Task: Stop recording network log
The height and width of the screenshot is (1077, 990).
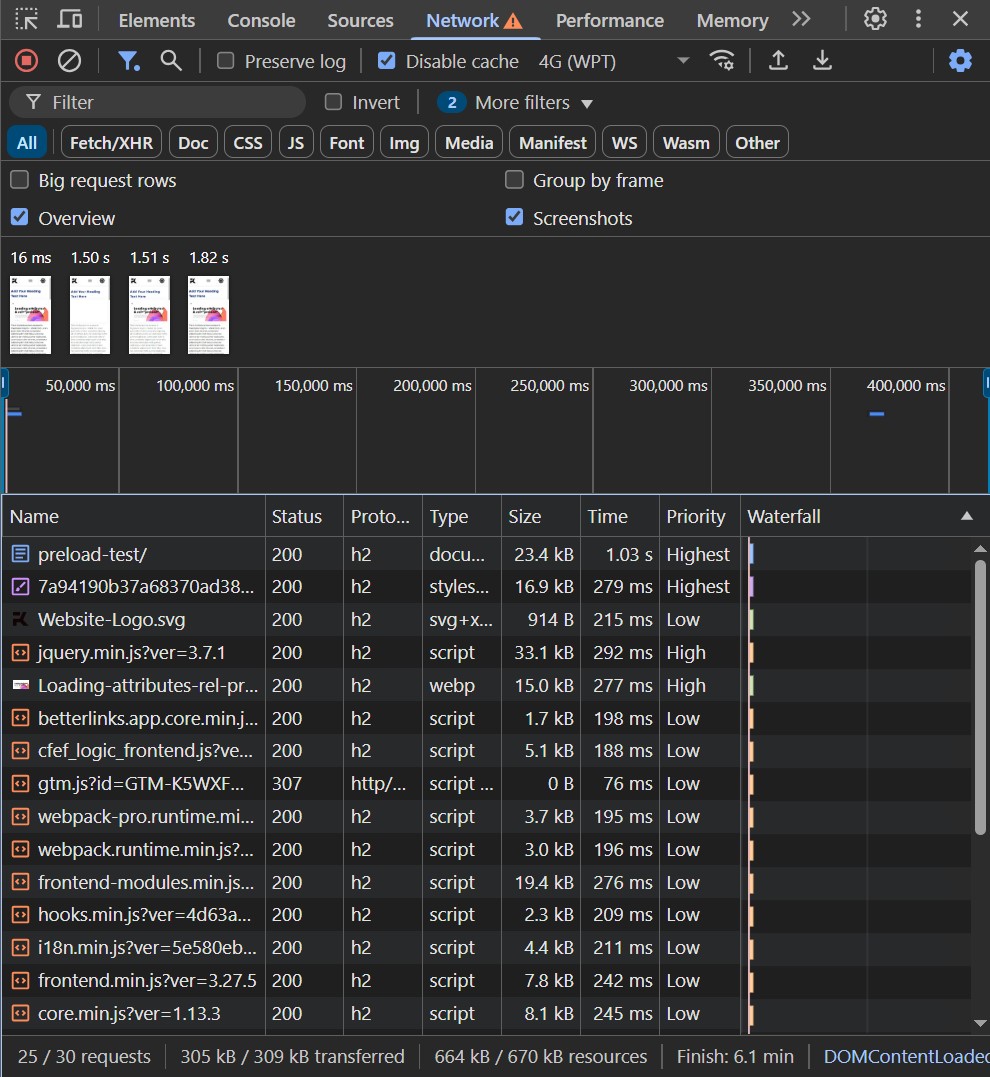Action: (x=26, y=61)
